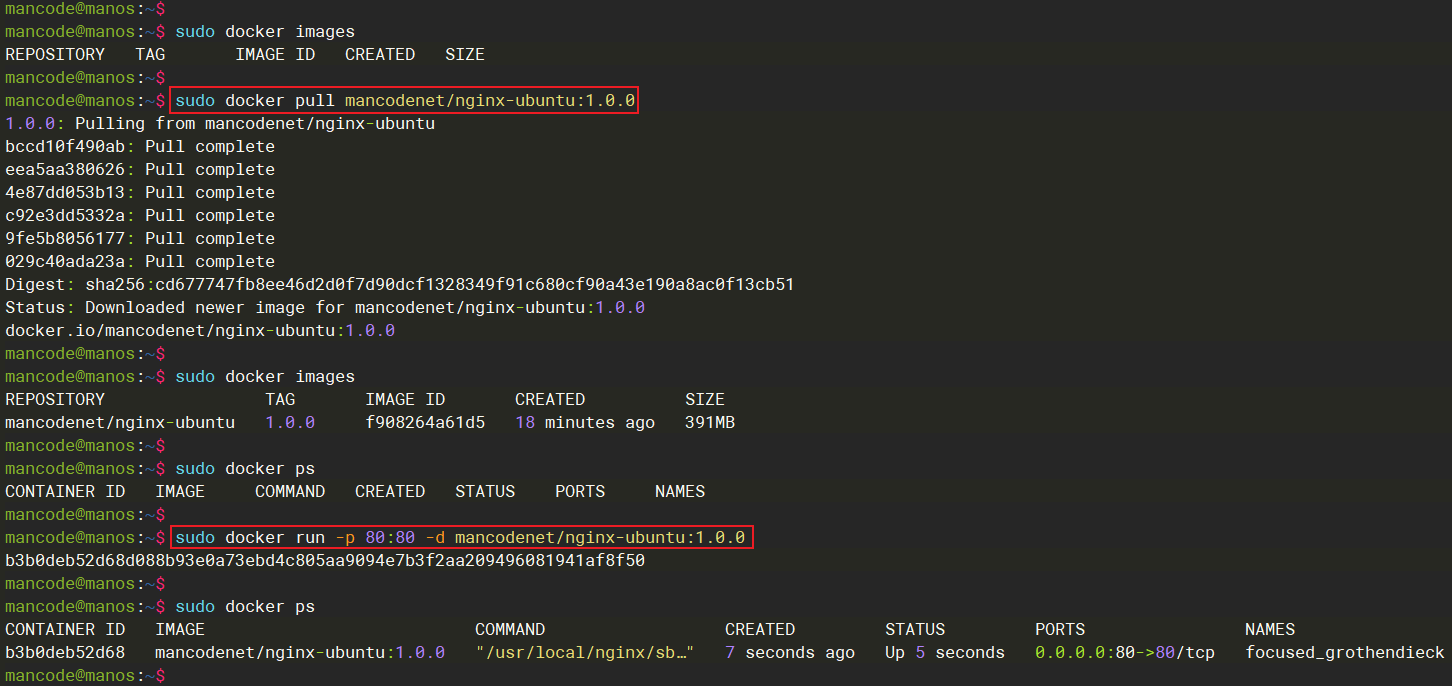Click the full container hash output line
Viewport: 1452px width, 686px height.
(x=325, y=561)
